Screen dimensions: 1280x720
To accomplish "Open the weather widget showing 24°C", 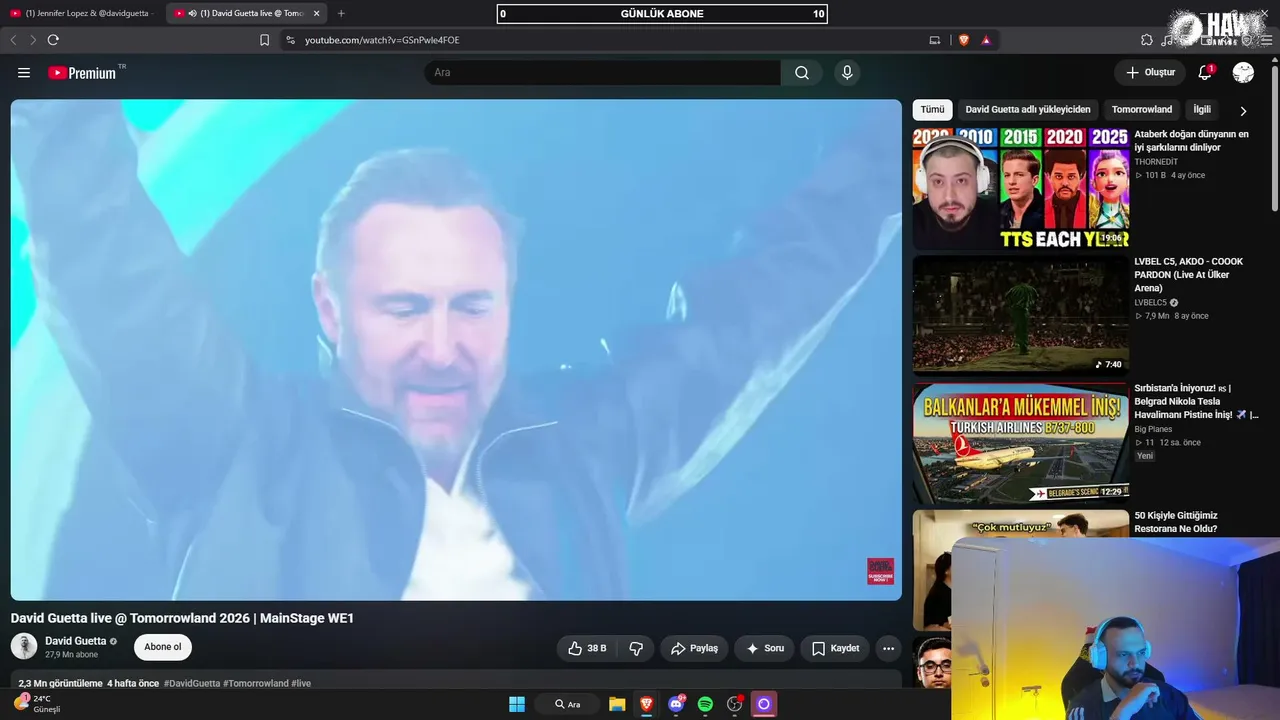I will pos(38,704).
